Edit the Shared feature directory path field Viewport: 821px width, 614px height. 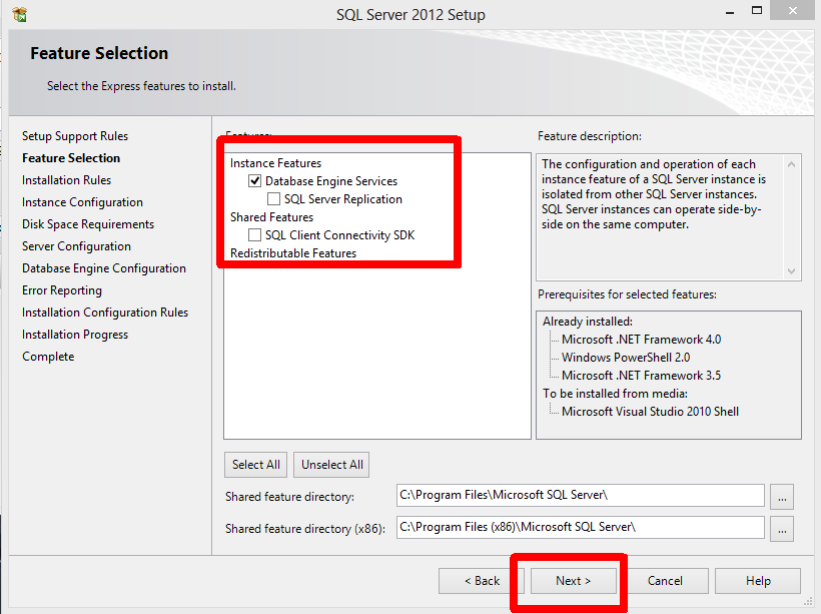coord(580,496)
